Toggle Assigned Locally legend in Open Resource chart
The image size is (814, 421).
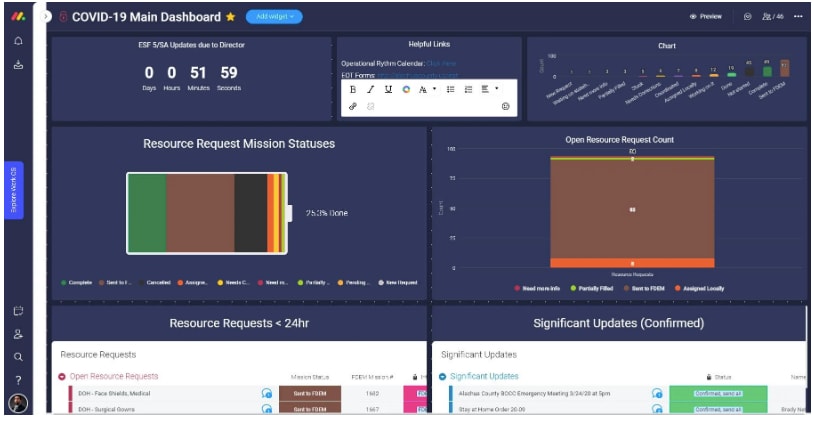point(699,288)
